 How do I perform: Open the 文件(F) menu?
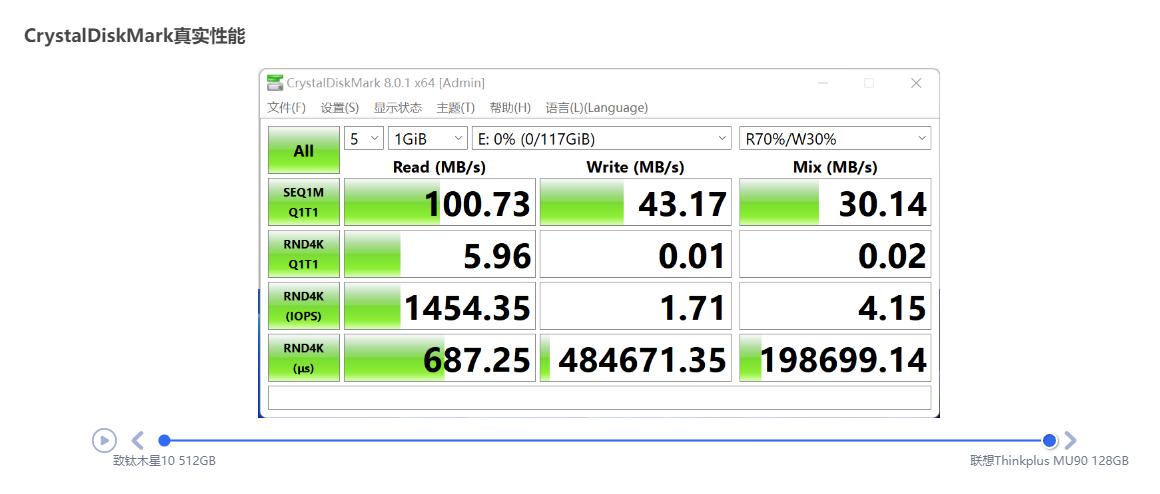(286, 108)
